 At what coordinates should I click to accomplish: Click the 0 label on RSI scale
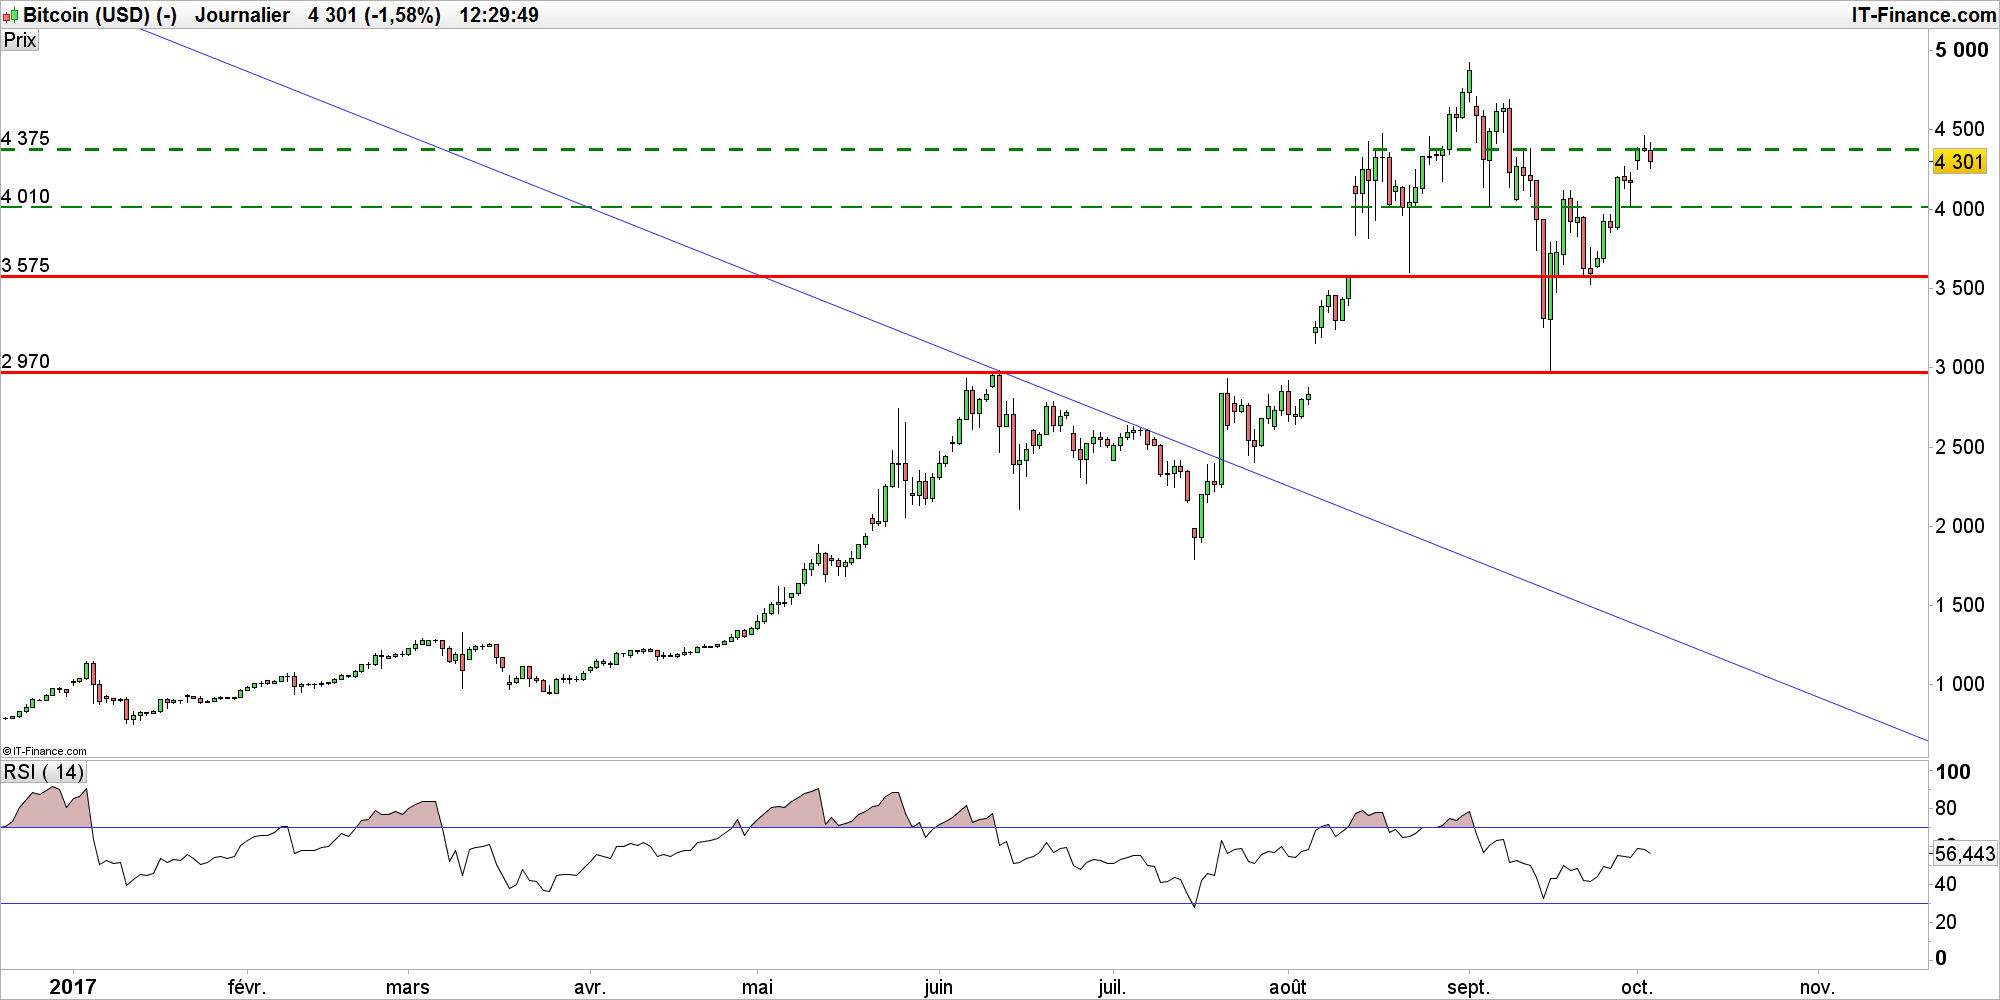(x=1941, y=958)
